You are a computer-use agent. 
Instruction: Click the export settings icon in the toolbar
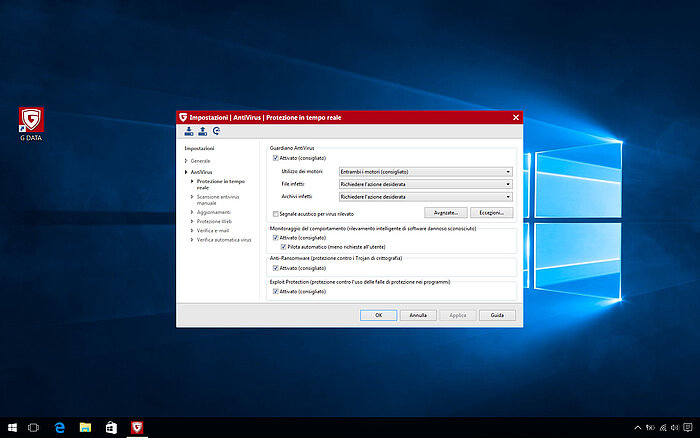coord(203,131)
